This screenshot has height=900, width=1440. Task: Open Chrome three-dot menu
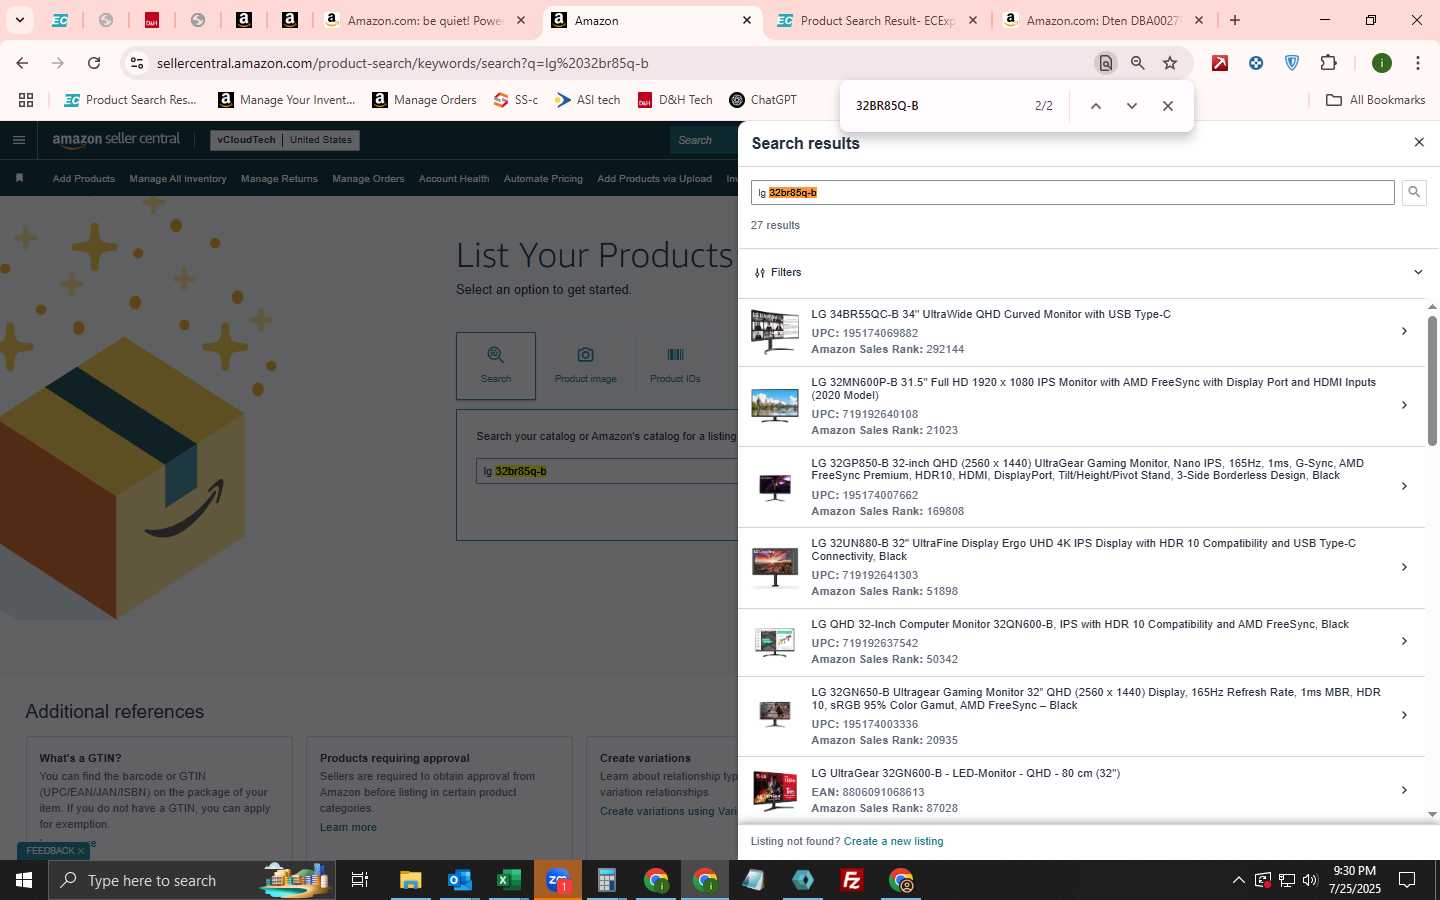1417,63
